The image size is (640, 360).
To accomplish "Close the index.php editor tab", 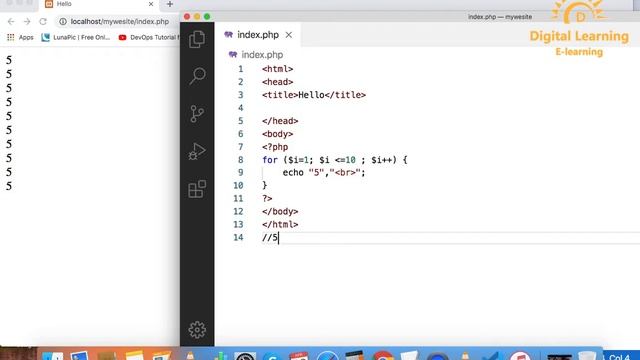I will point(289,35).
